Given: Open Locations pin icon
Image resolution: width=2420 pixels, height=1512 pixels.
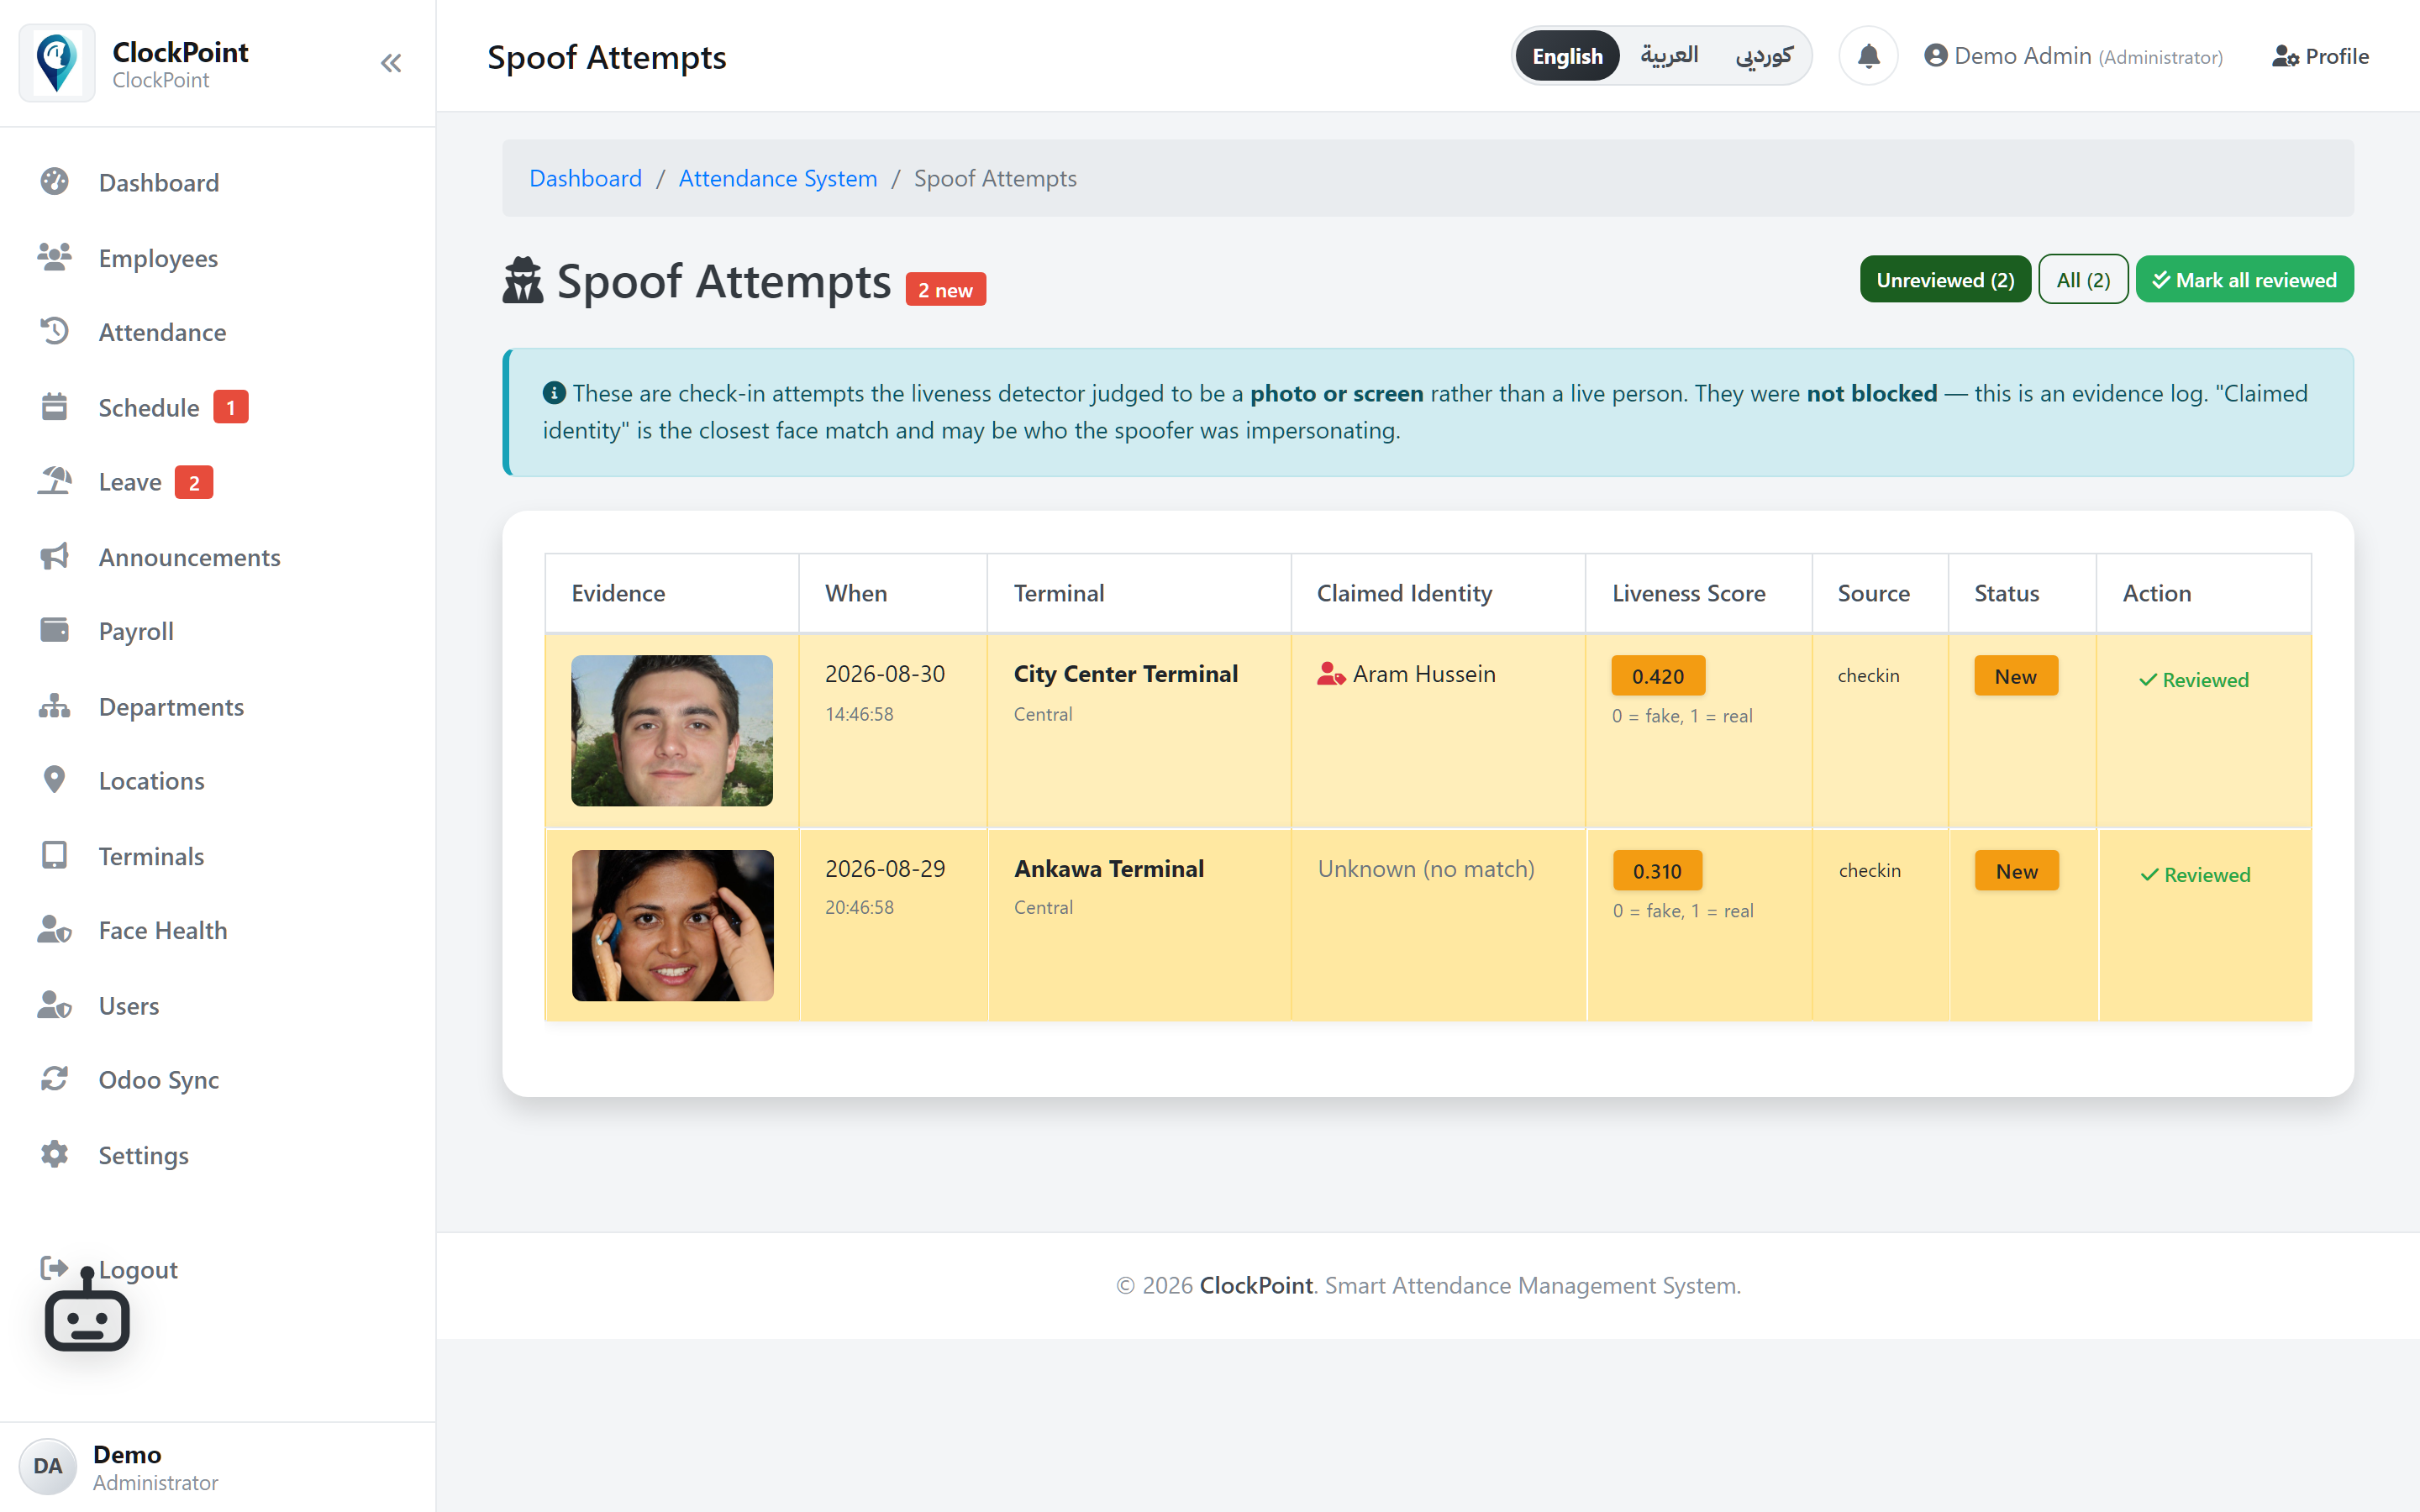Looking at the screenshot, I should point(54,780).
